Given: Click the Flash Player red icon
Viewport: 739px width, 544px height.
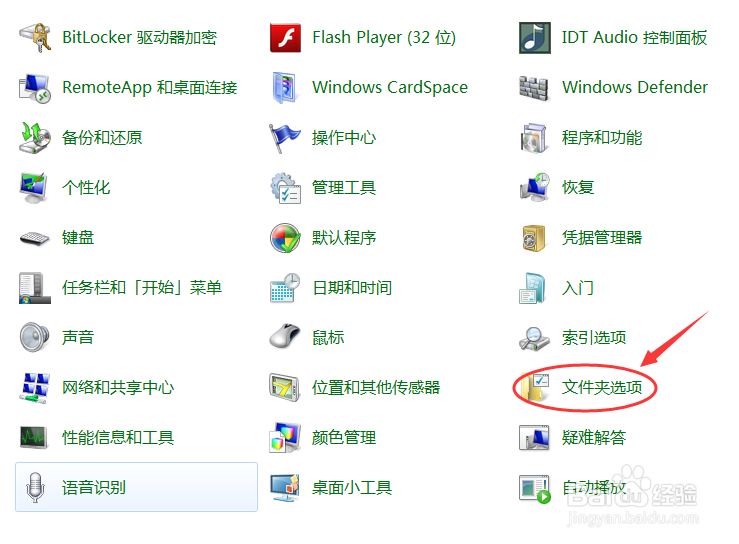Looking at the screenshot, I should 285,37.
